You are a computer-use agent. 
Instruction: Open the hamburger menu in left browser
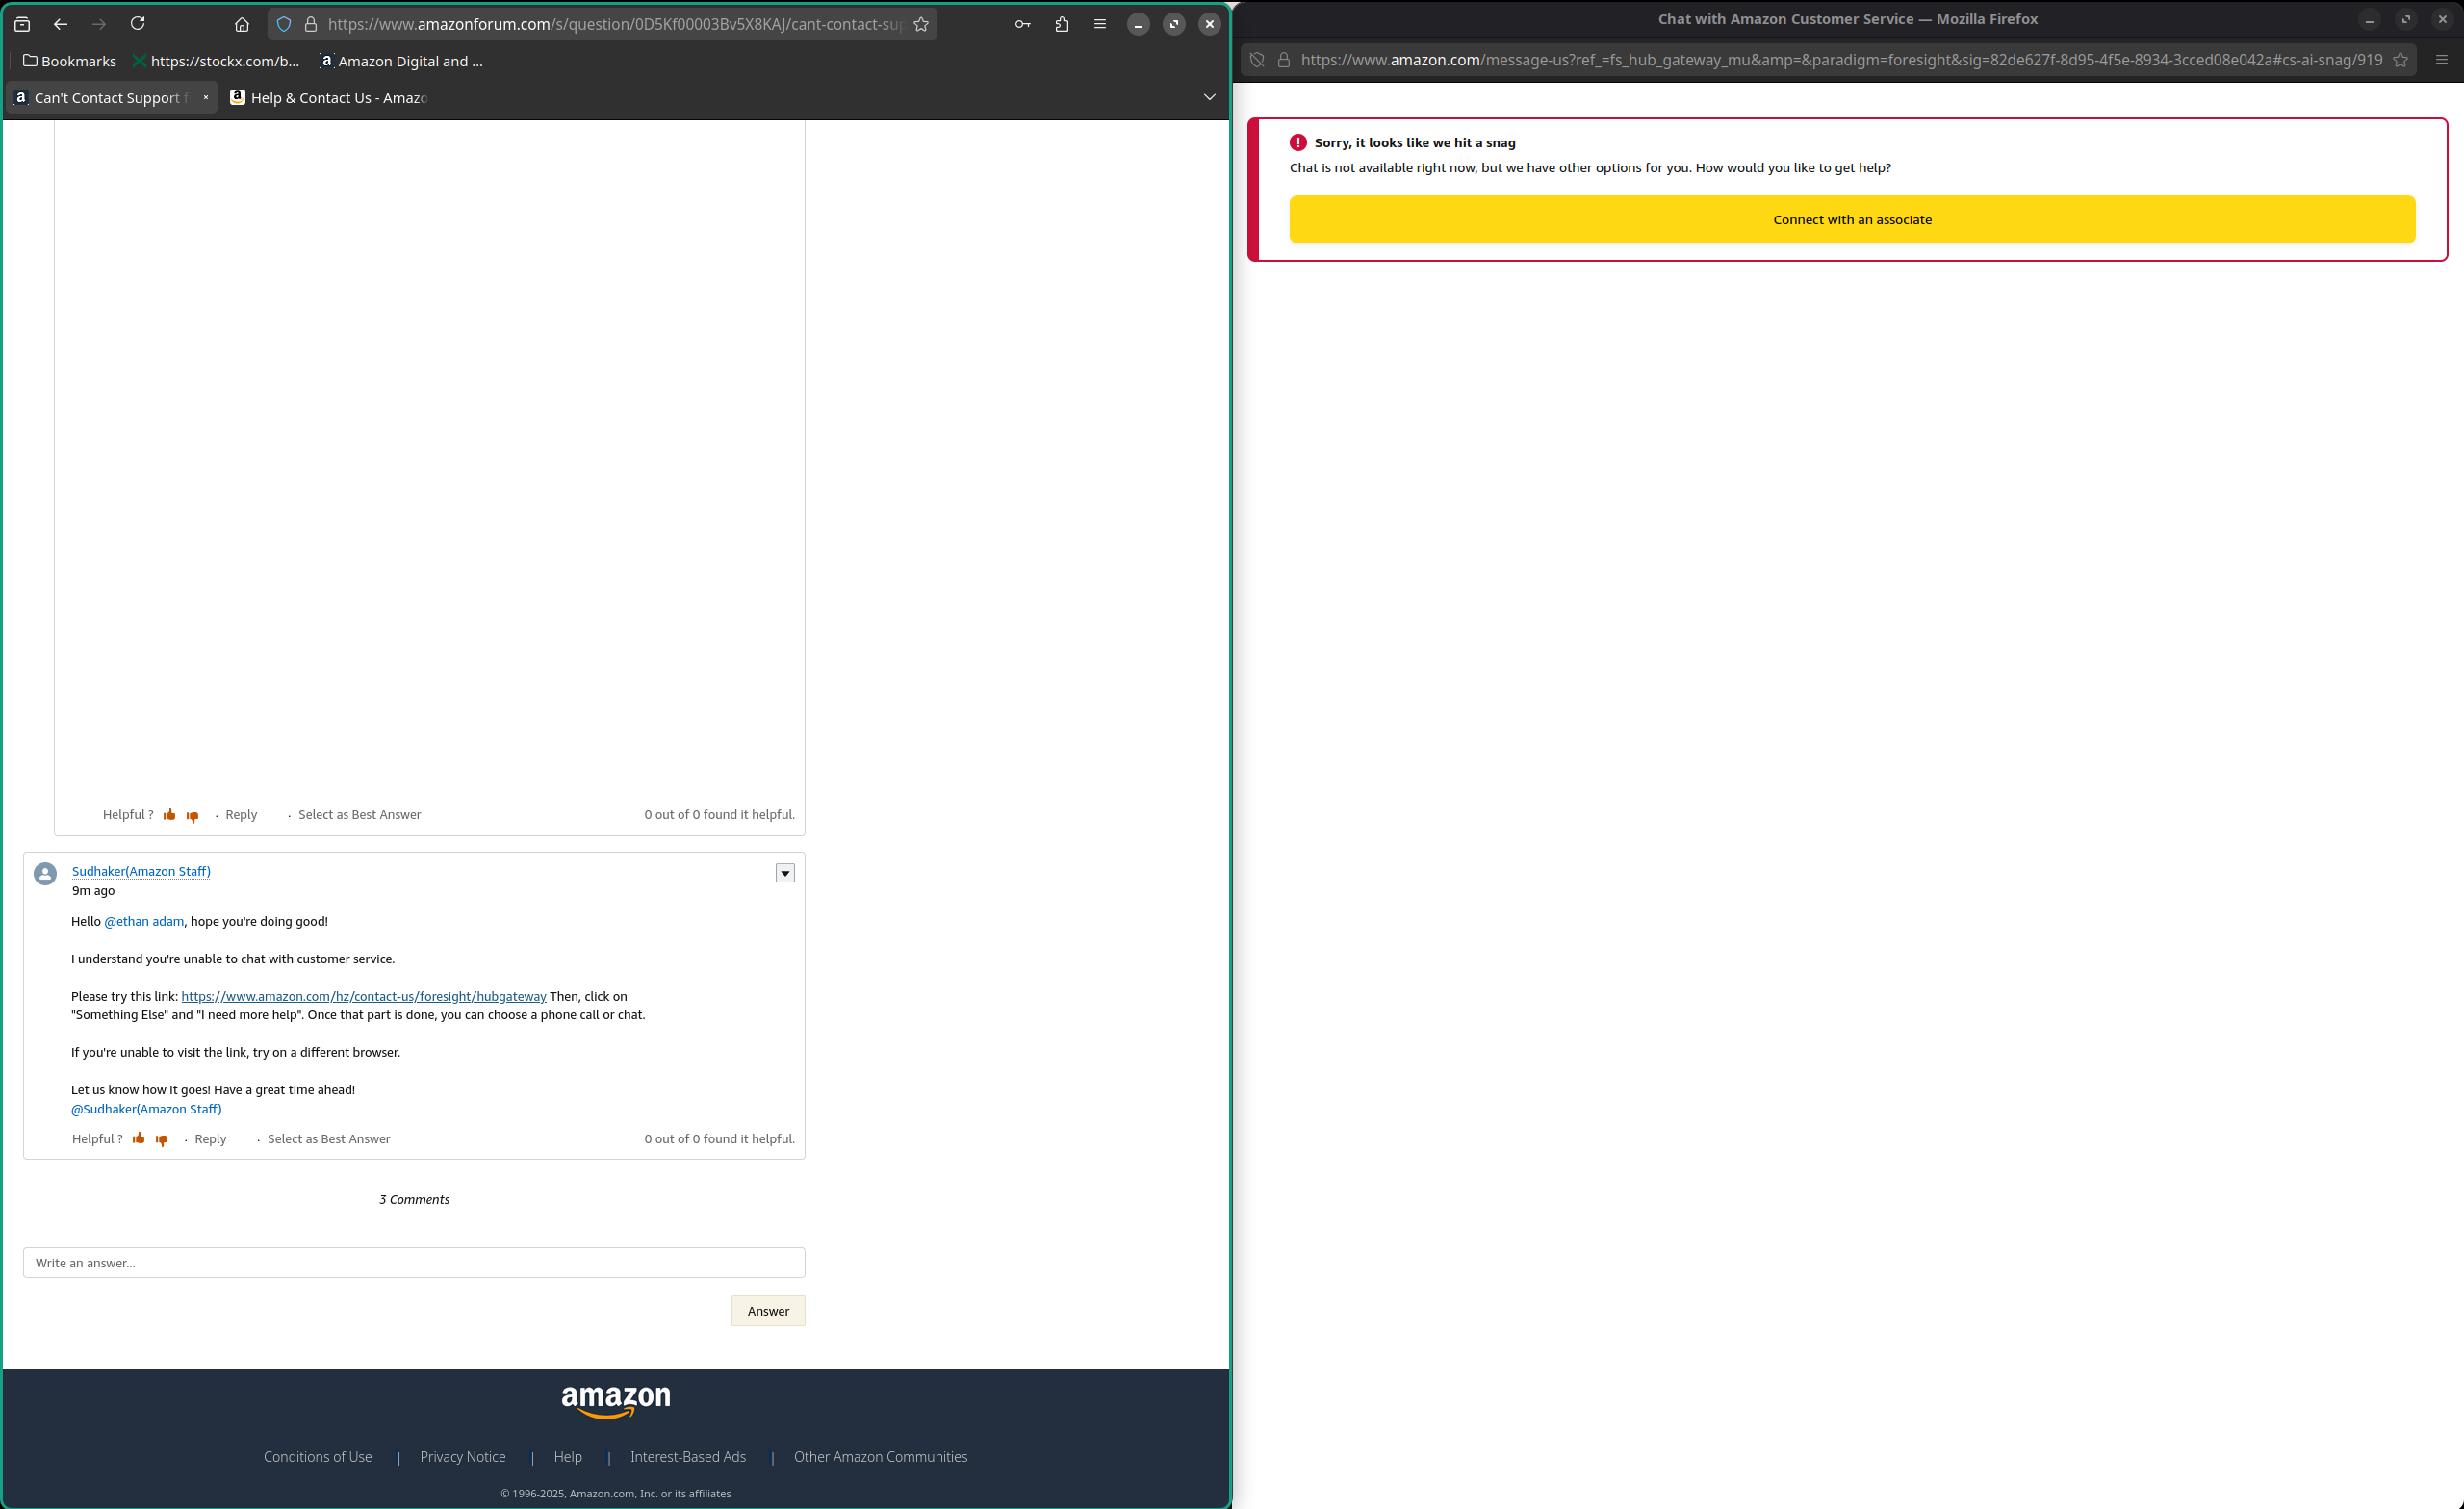pos(1100,24)
